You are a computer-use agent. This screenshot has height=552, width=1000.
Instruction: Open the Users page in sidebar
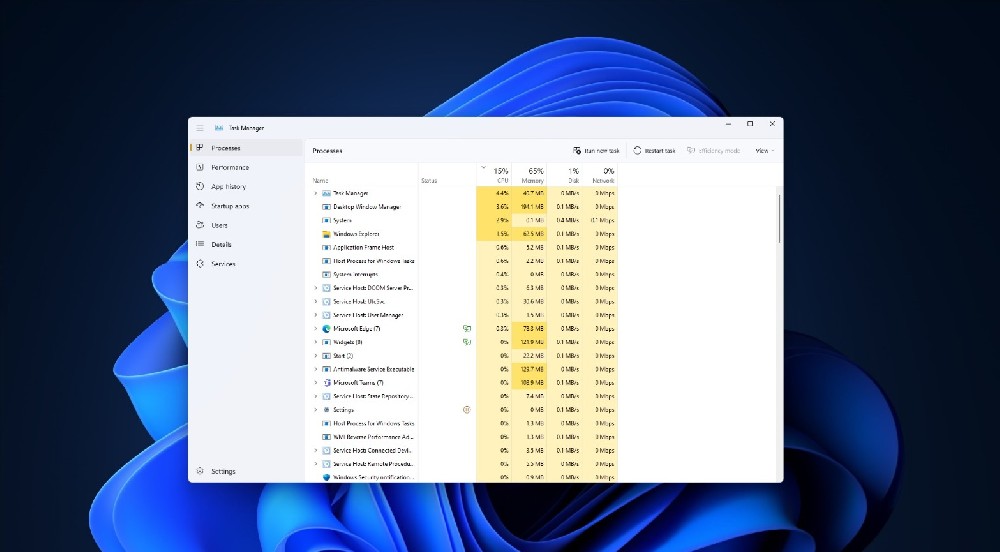tap(219, 225)
